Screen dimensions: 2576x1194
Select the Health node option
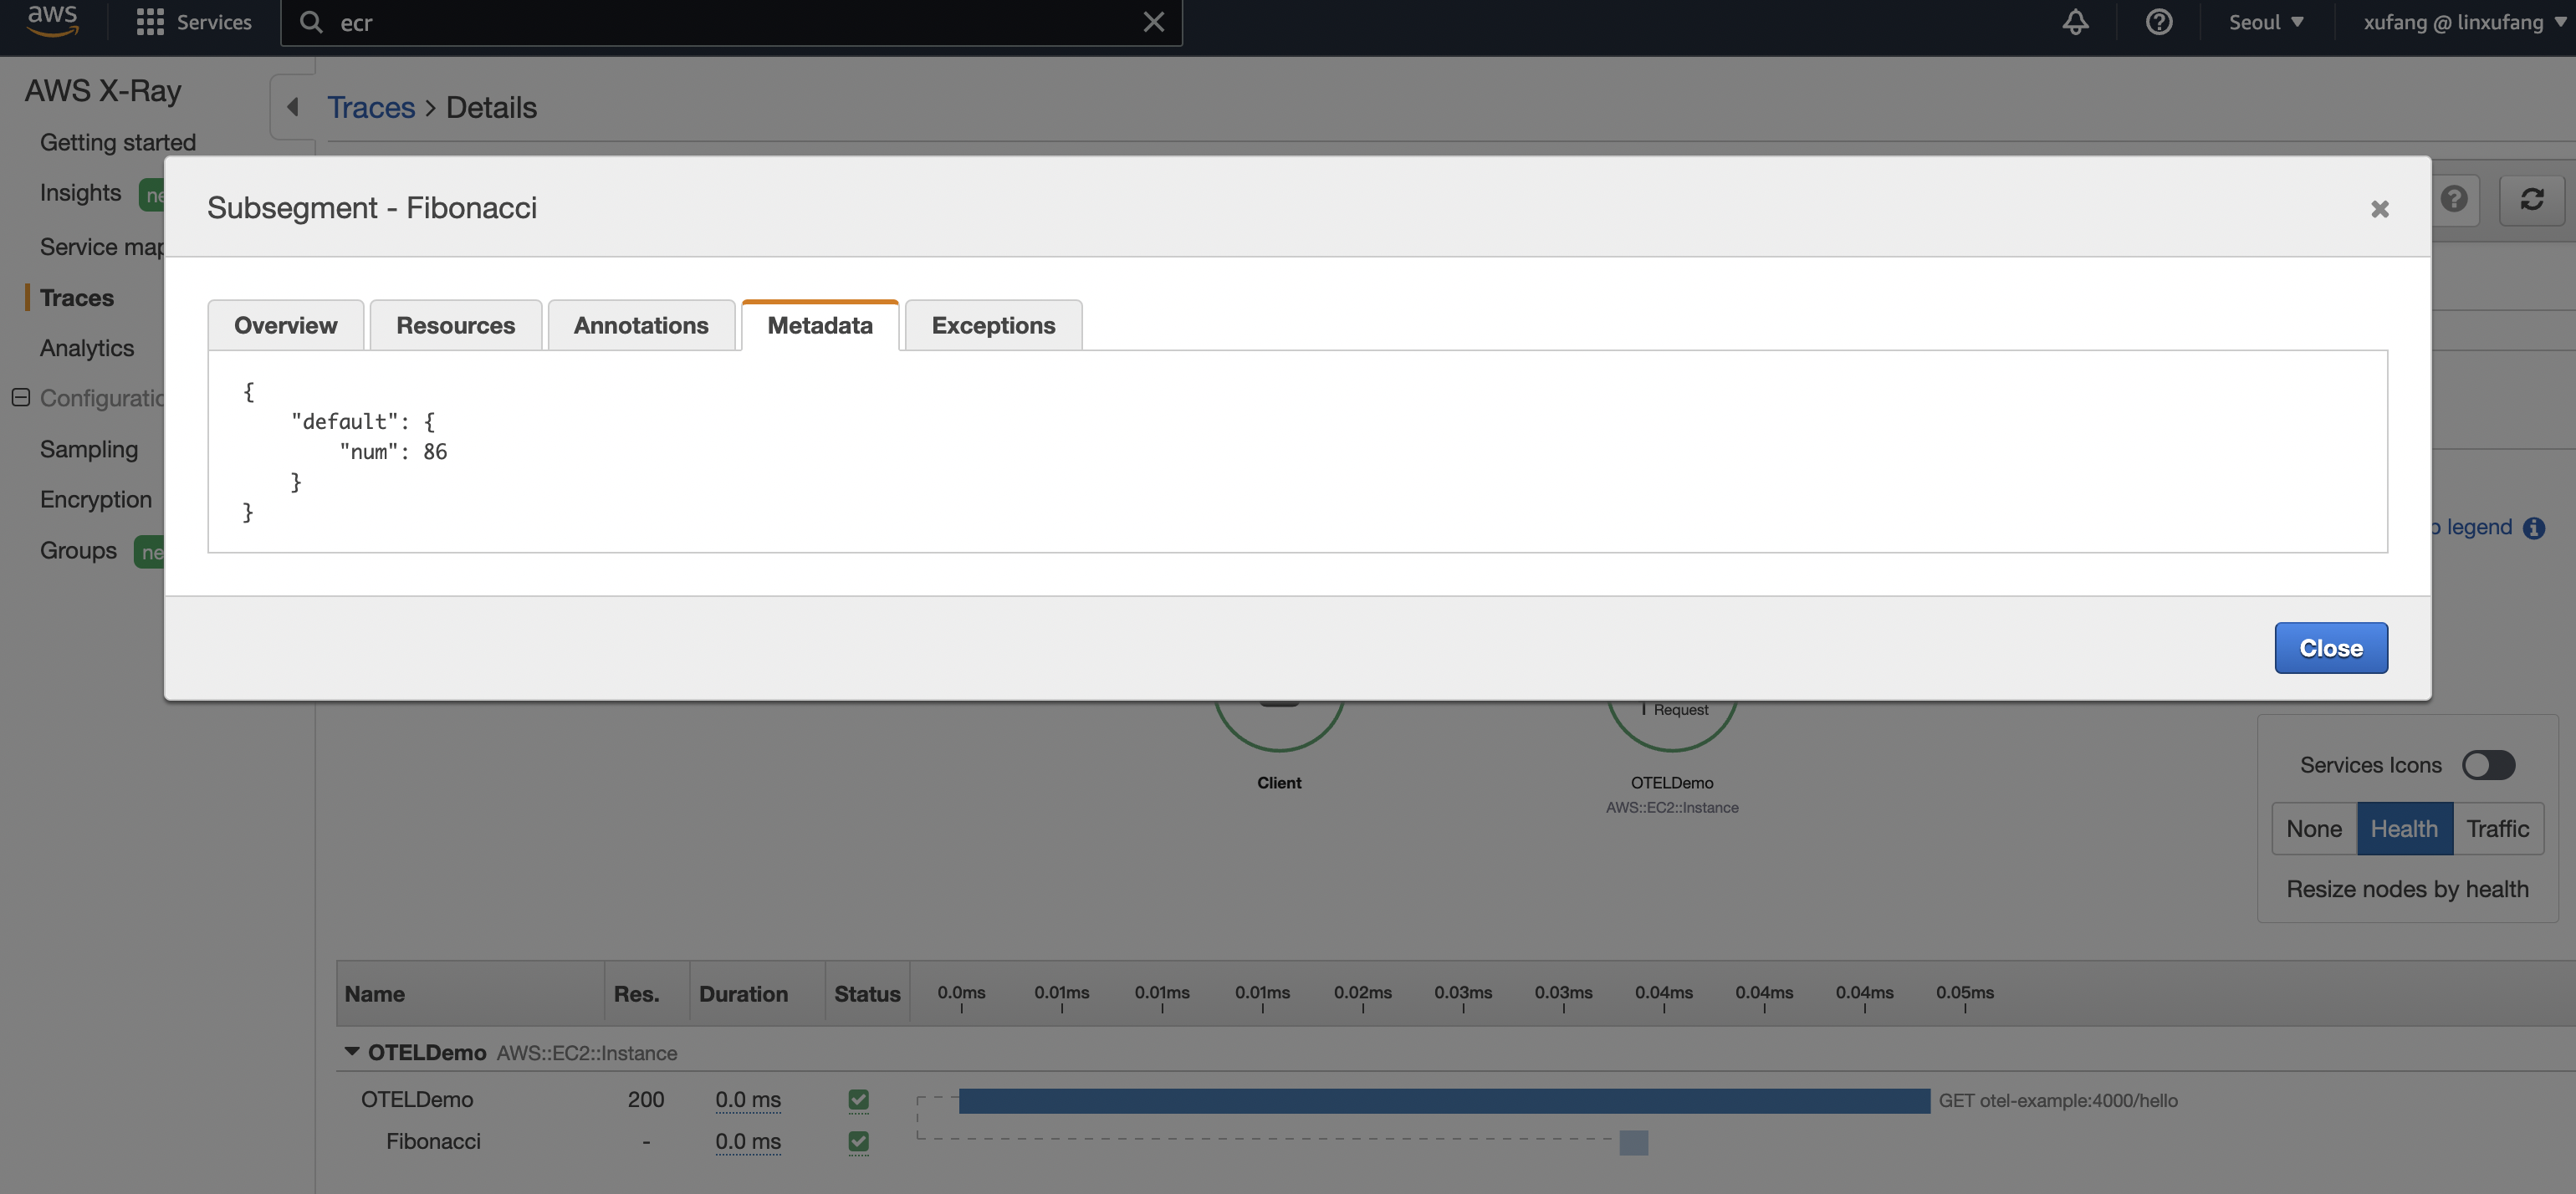point(2404,828)
